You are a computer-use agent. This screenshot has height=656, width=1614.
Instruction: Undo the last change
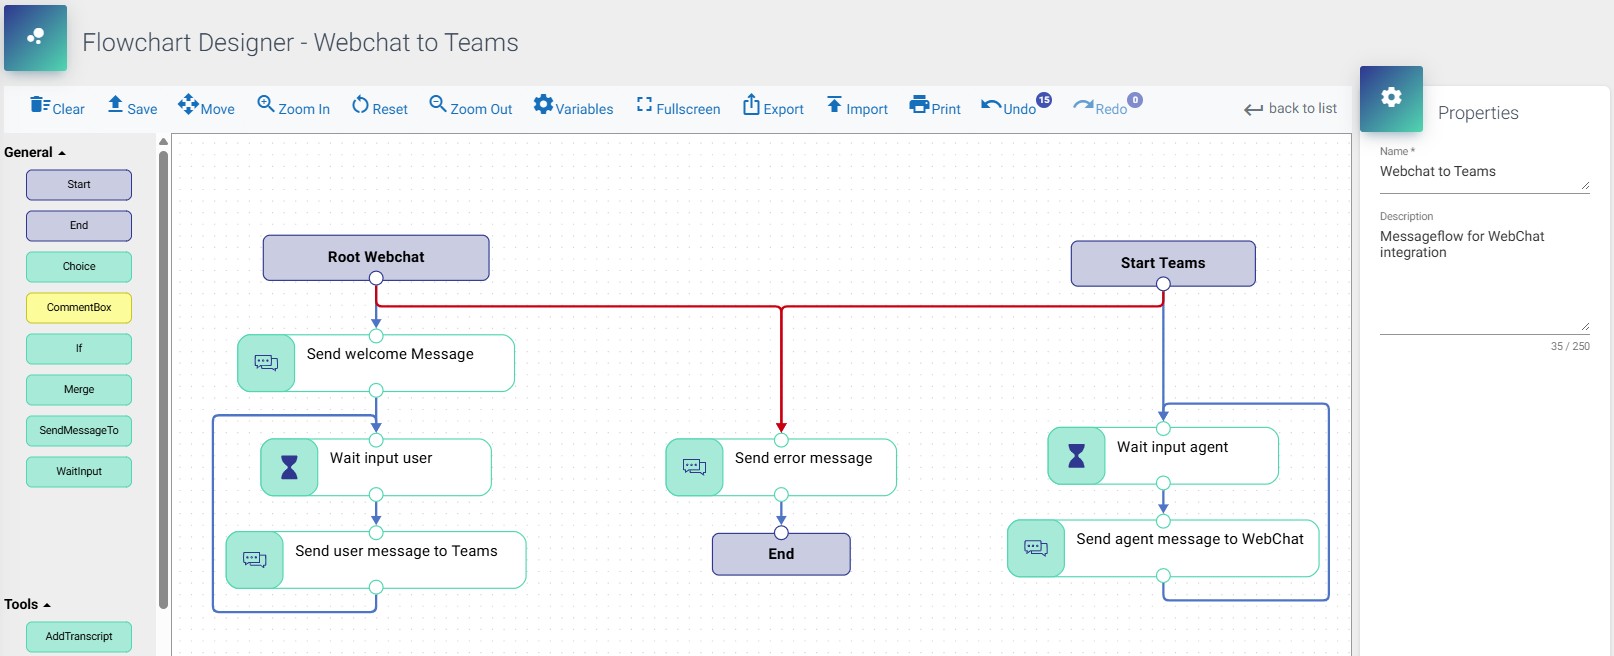point(1009,107)
